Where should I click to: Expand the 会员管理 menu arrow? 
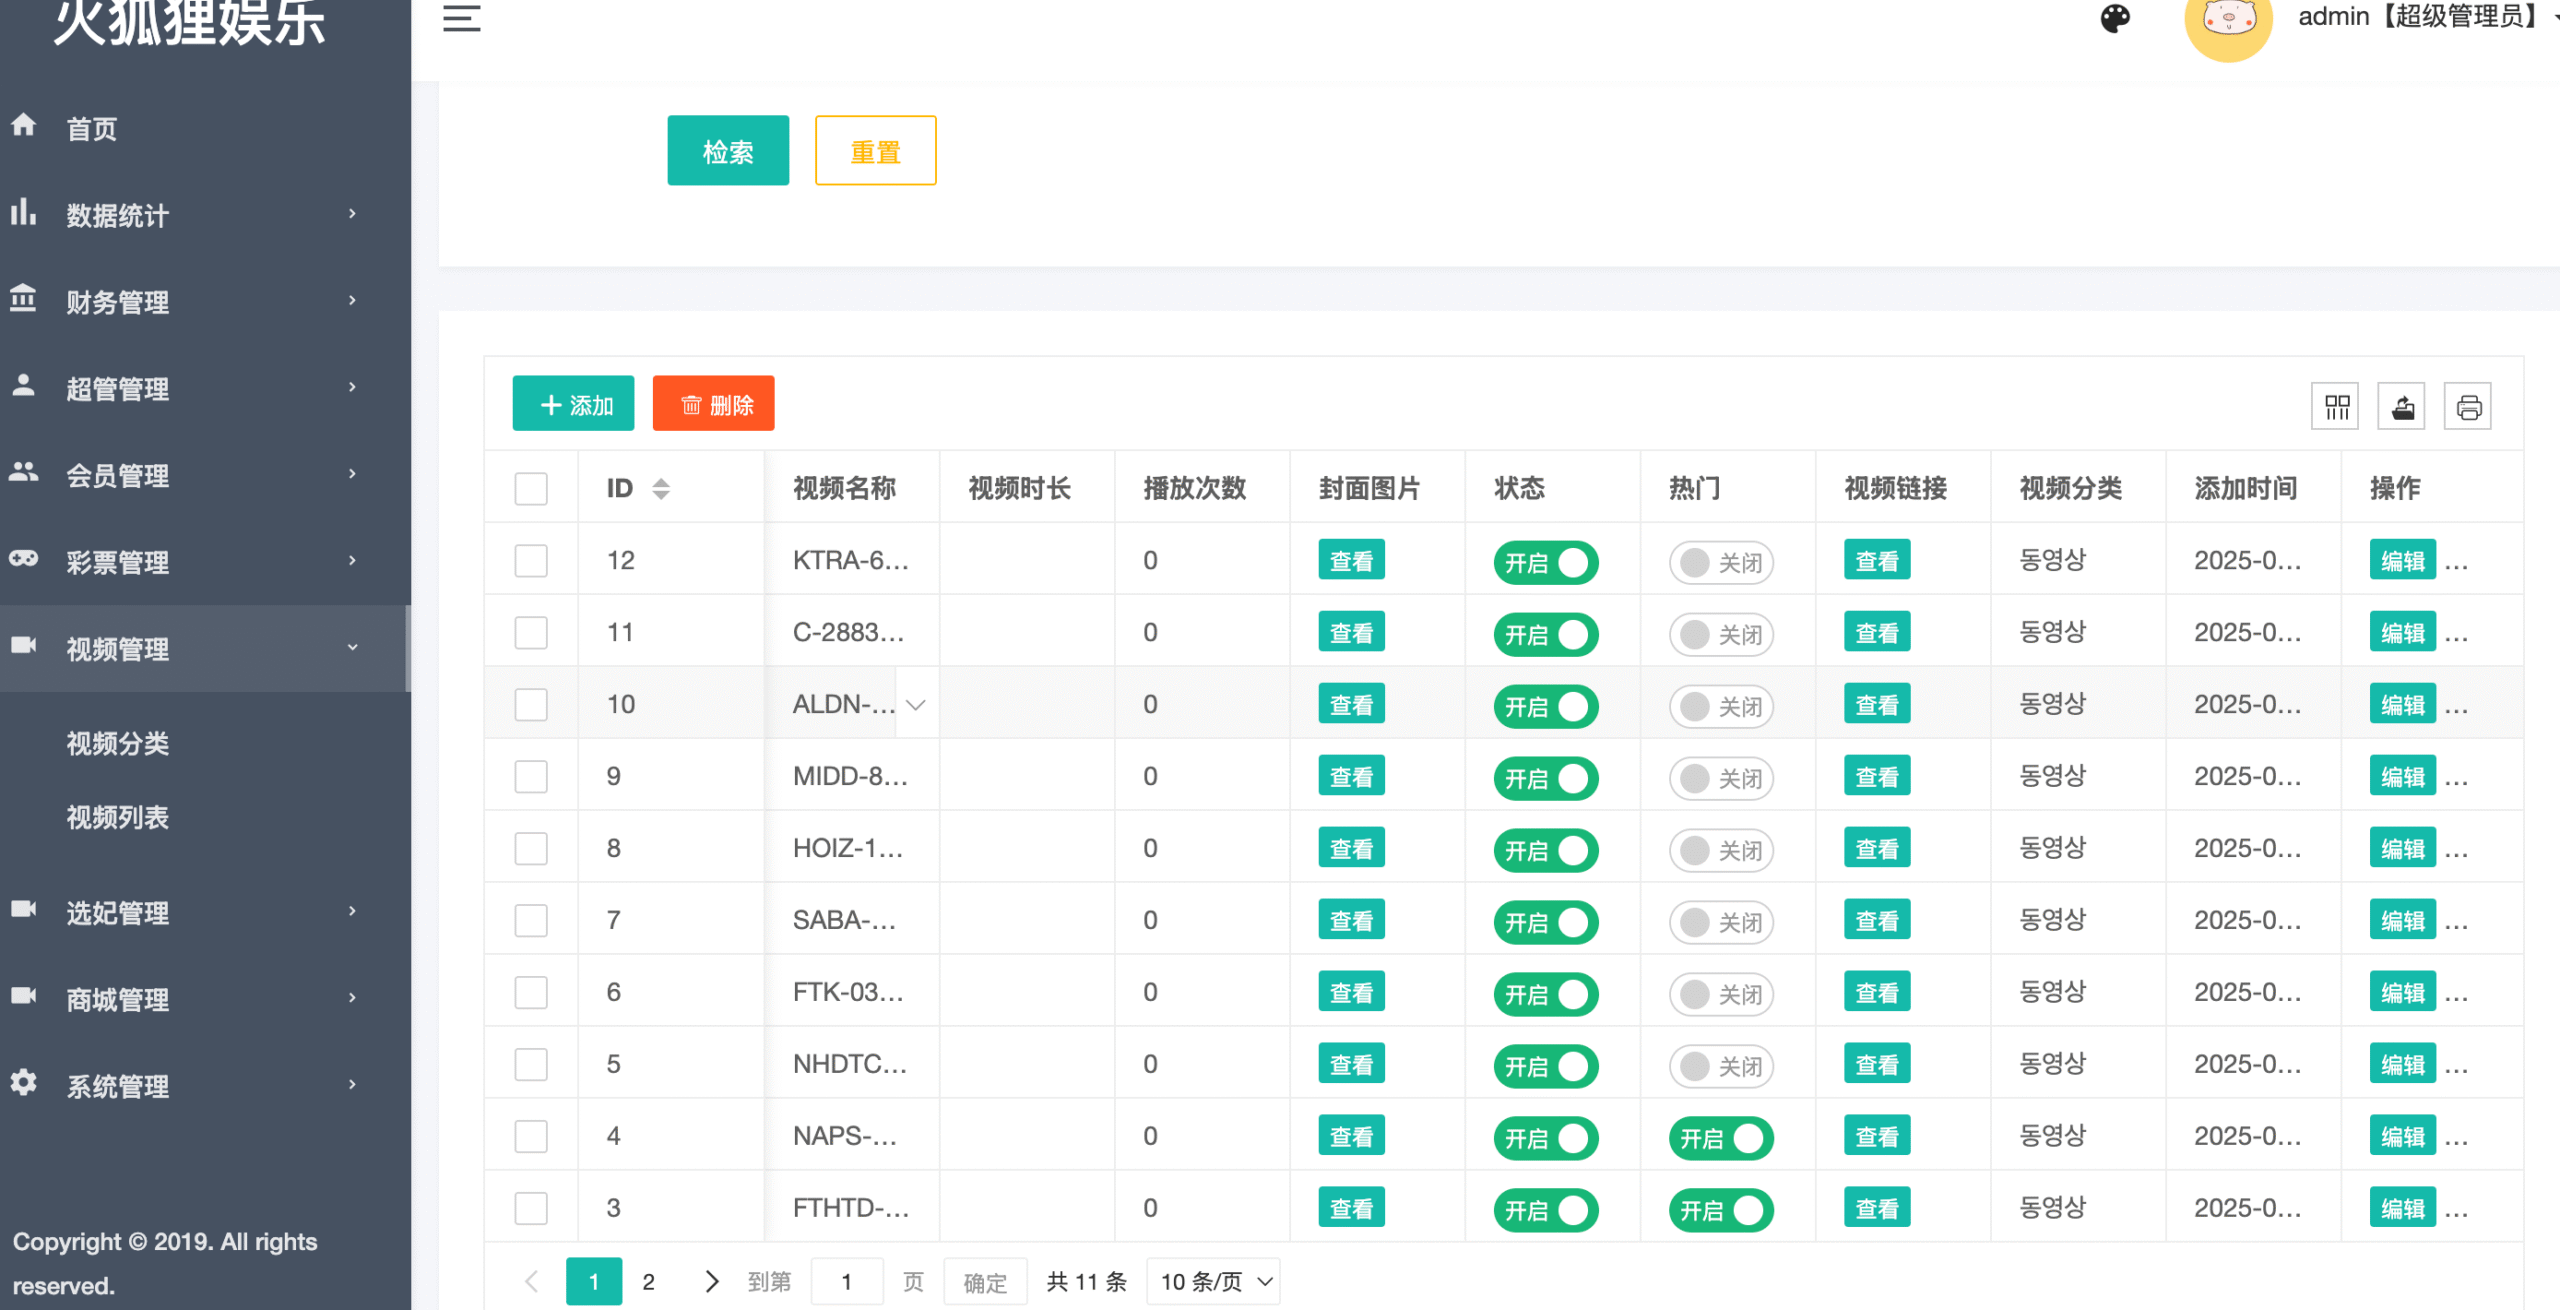tap(352, 474)
